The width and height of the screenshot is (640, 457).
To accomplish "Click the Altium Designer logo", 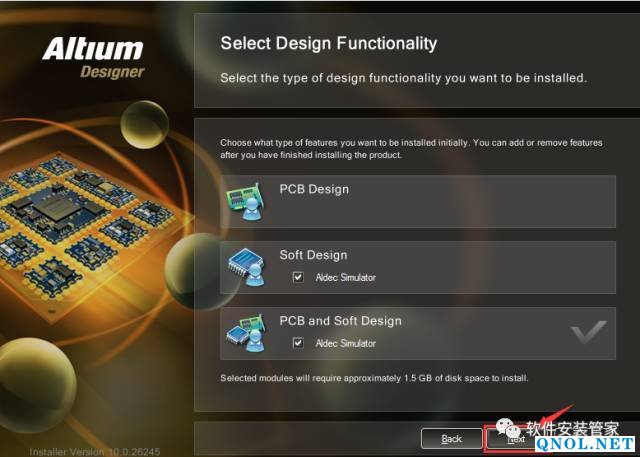I will pyautogui.click(x=93, y=58).
